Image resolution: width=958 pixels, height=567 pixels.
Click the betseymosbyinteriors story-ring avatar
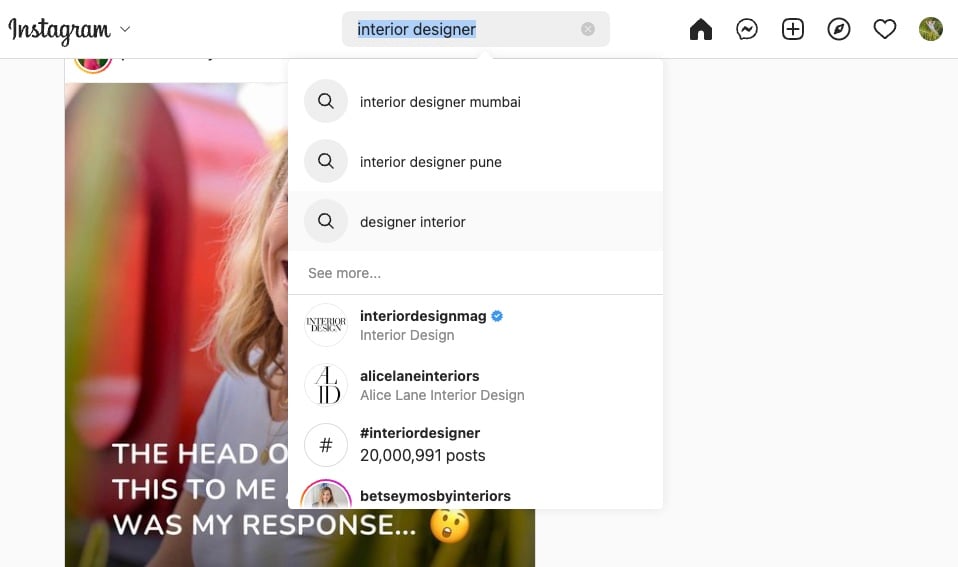click(326, 496)
